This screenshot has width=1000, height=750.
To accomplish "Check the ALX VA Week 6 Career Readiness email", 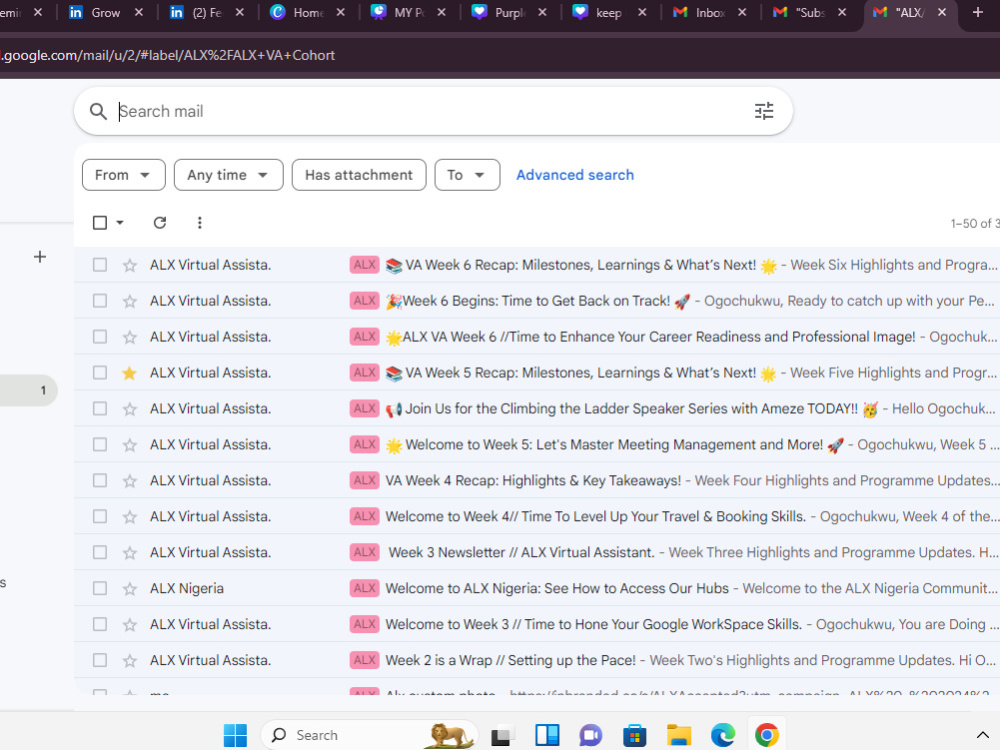I will pos(99,336).
